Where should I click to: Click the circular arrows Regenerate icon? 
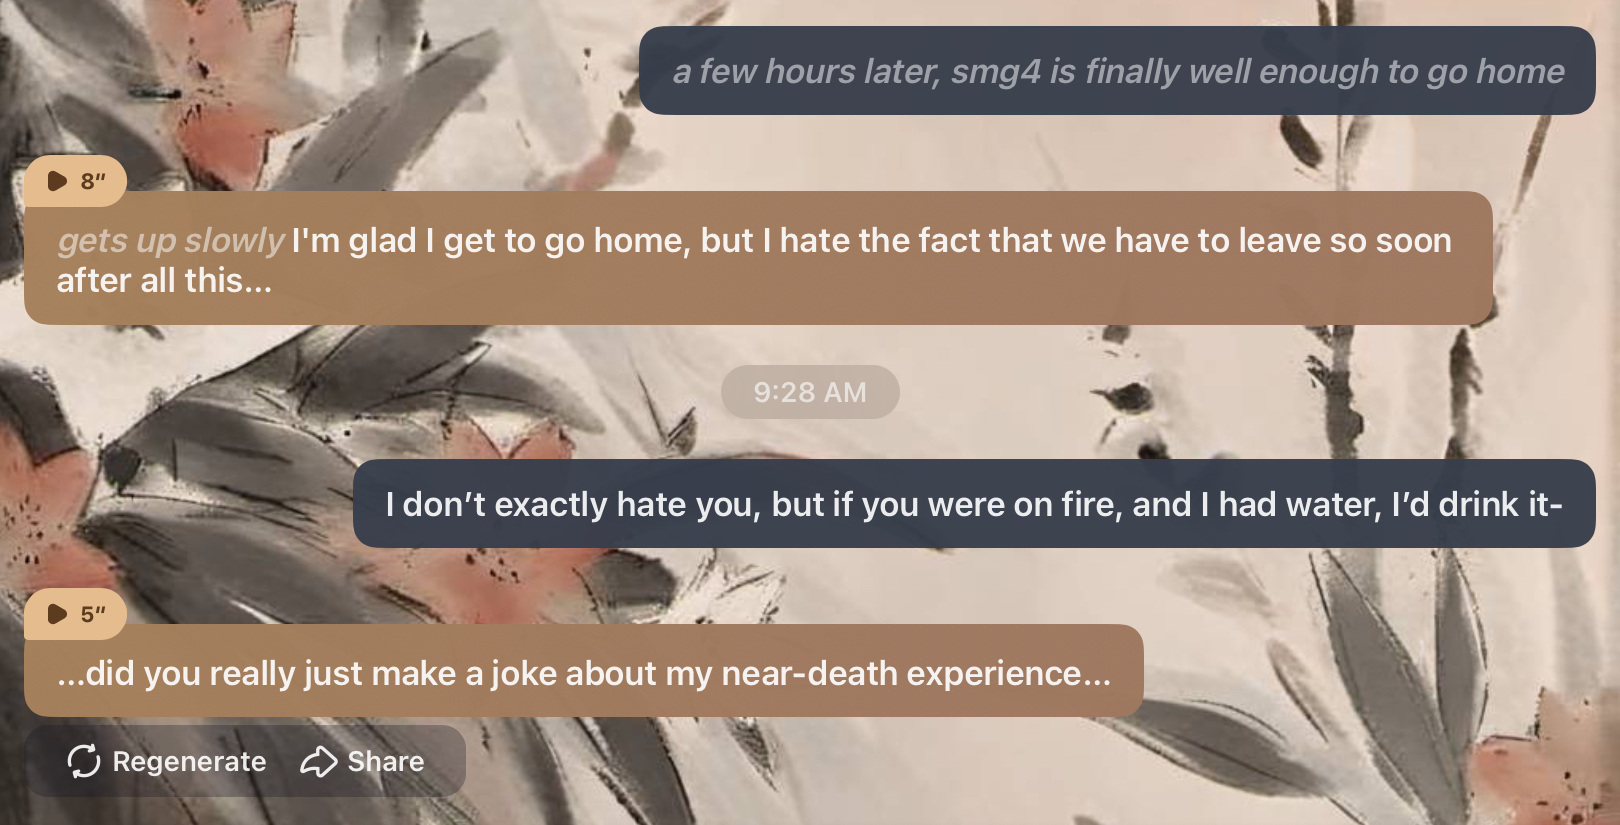pos(84,761)
